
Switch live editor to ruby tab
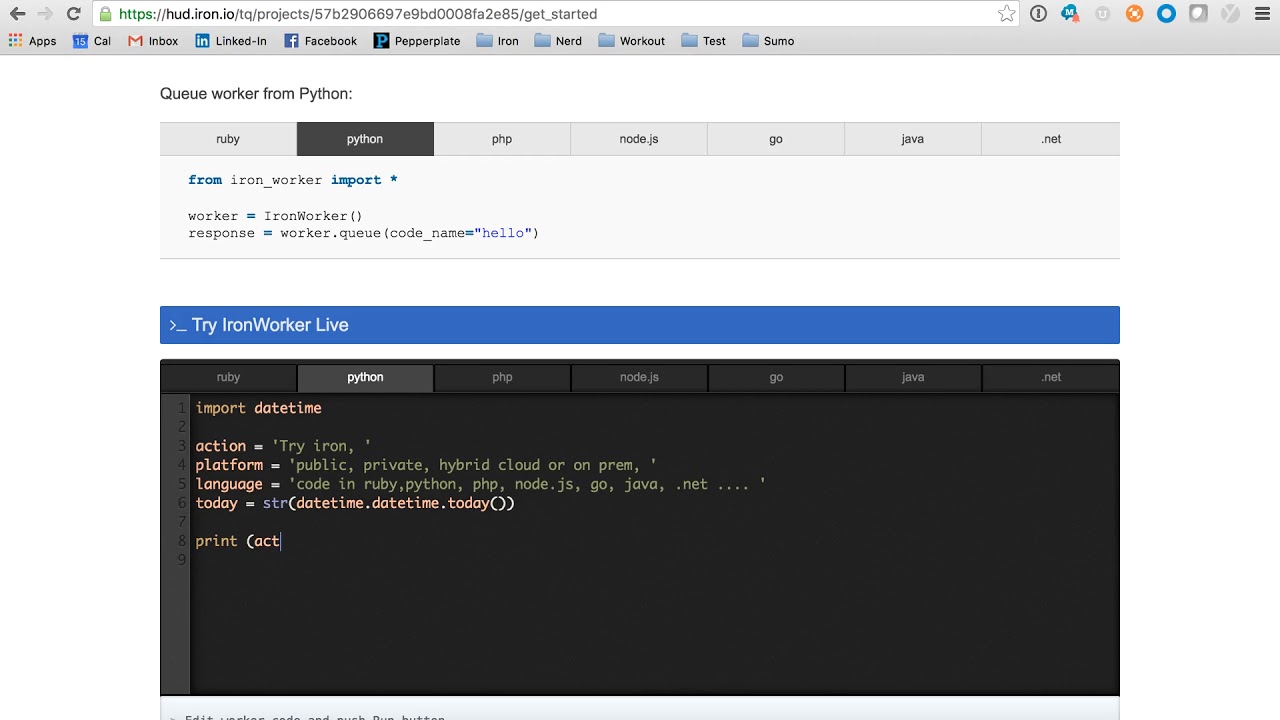click(x=228, y=377)
